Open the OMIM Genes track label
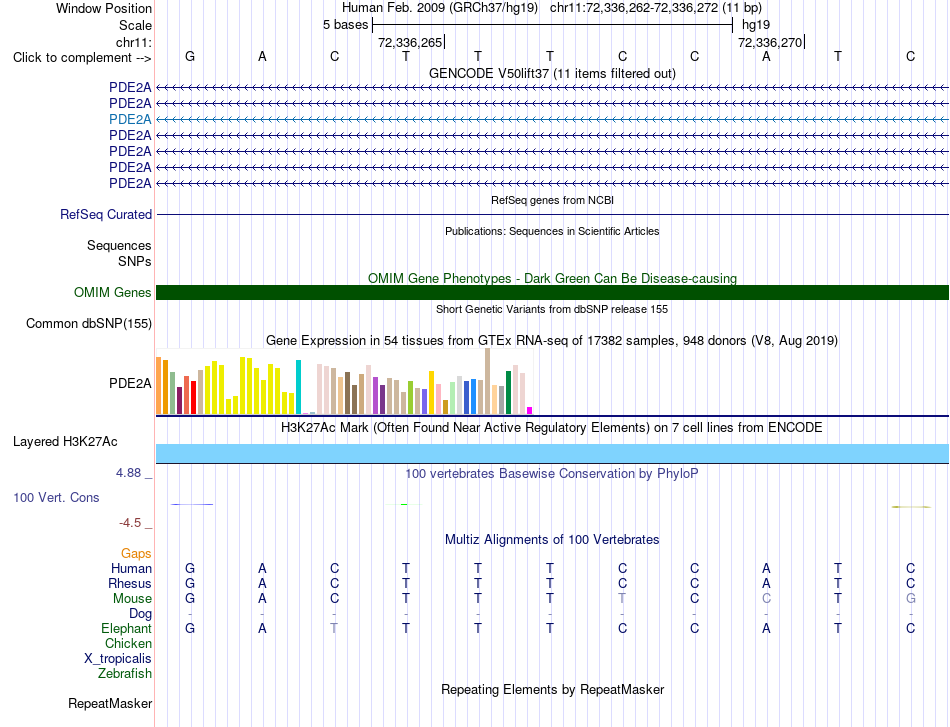Screen dimensions: 950x727 [113, 293]
